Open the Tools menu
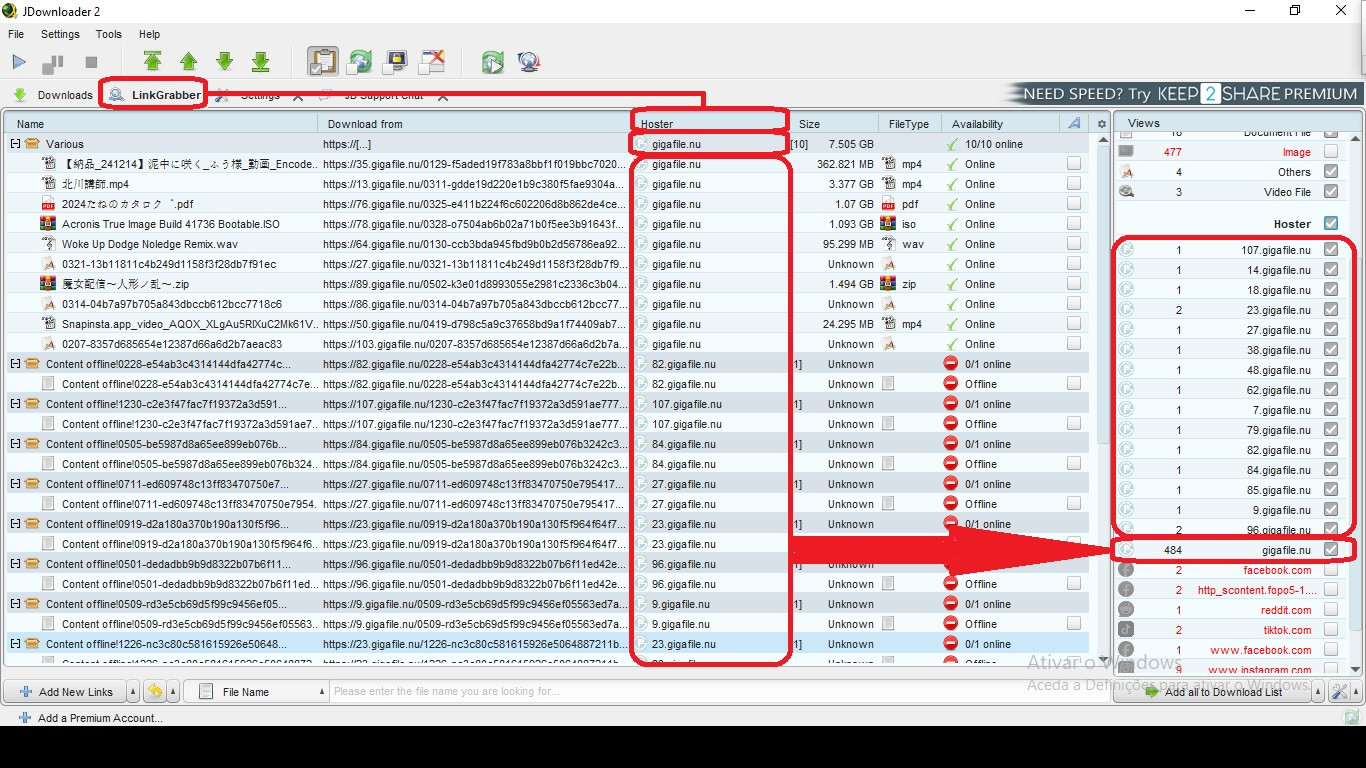Viewport: 1366px width, 768px height. [x=109, y=34]
